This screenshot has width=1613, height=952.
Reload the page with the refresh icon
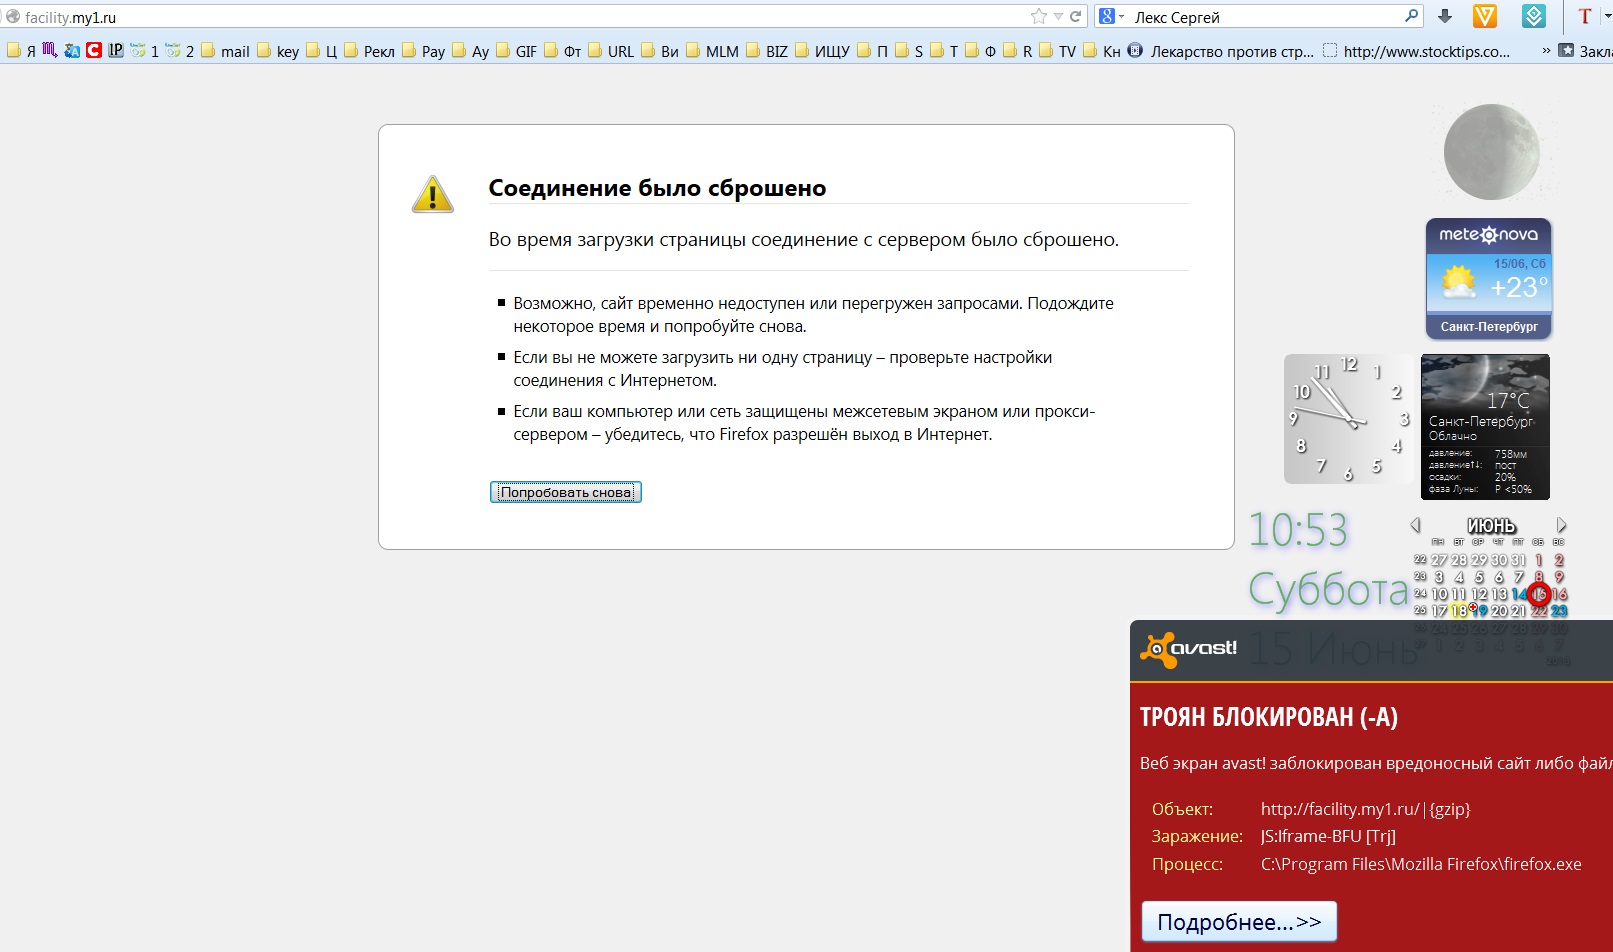(1076, 16)
